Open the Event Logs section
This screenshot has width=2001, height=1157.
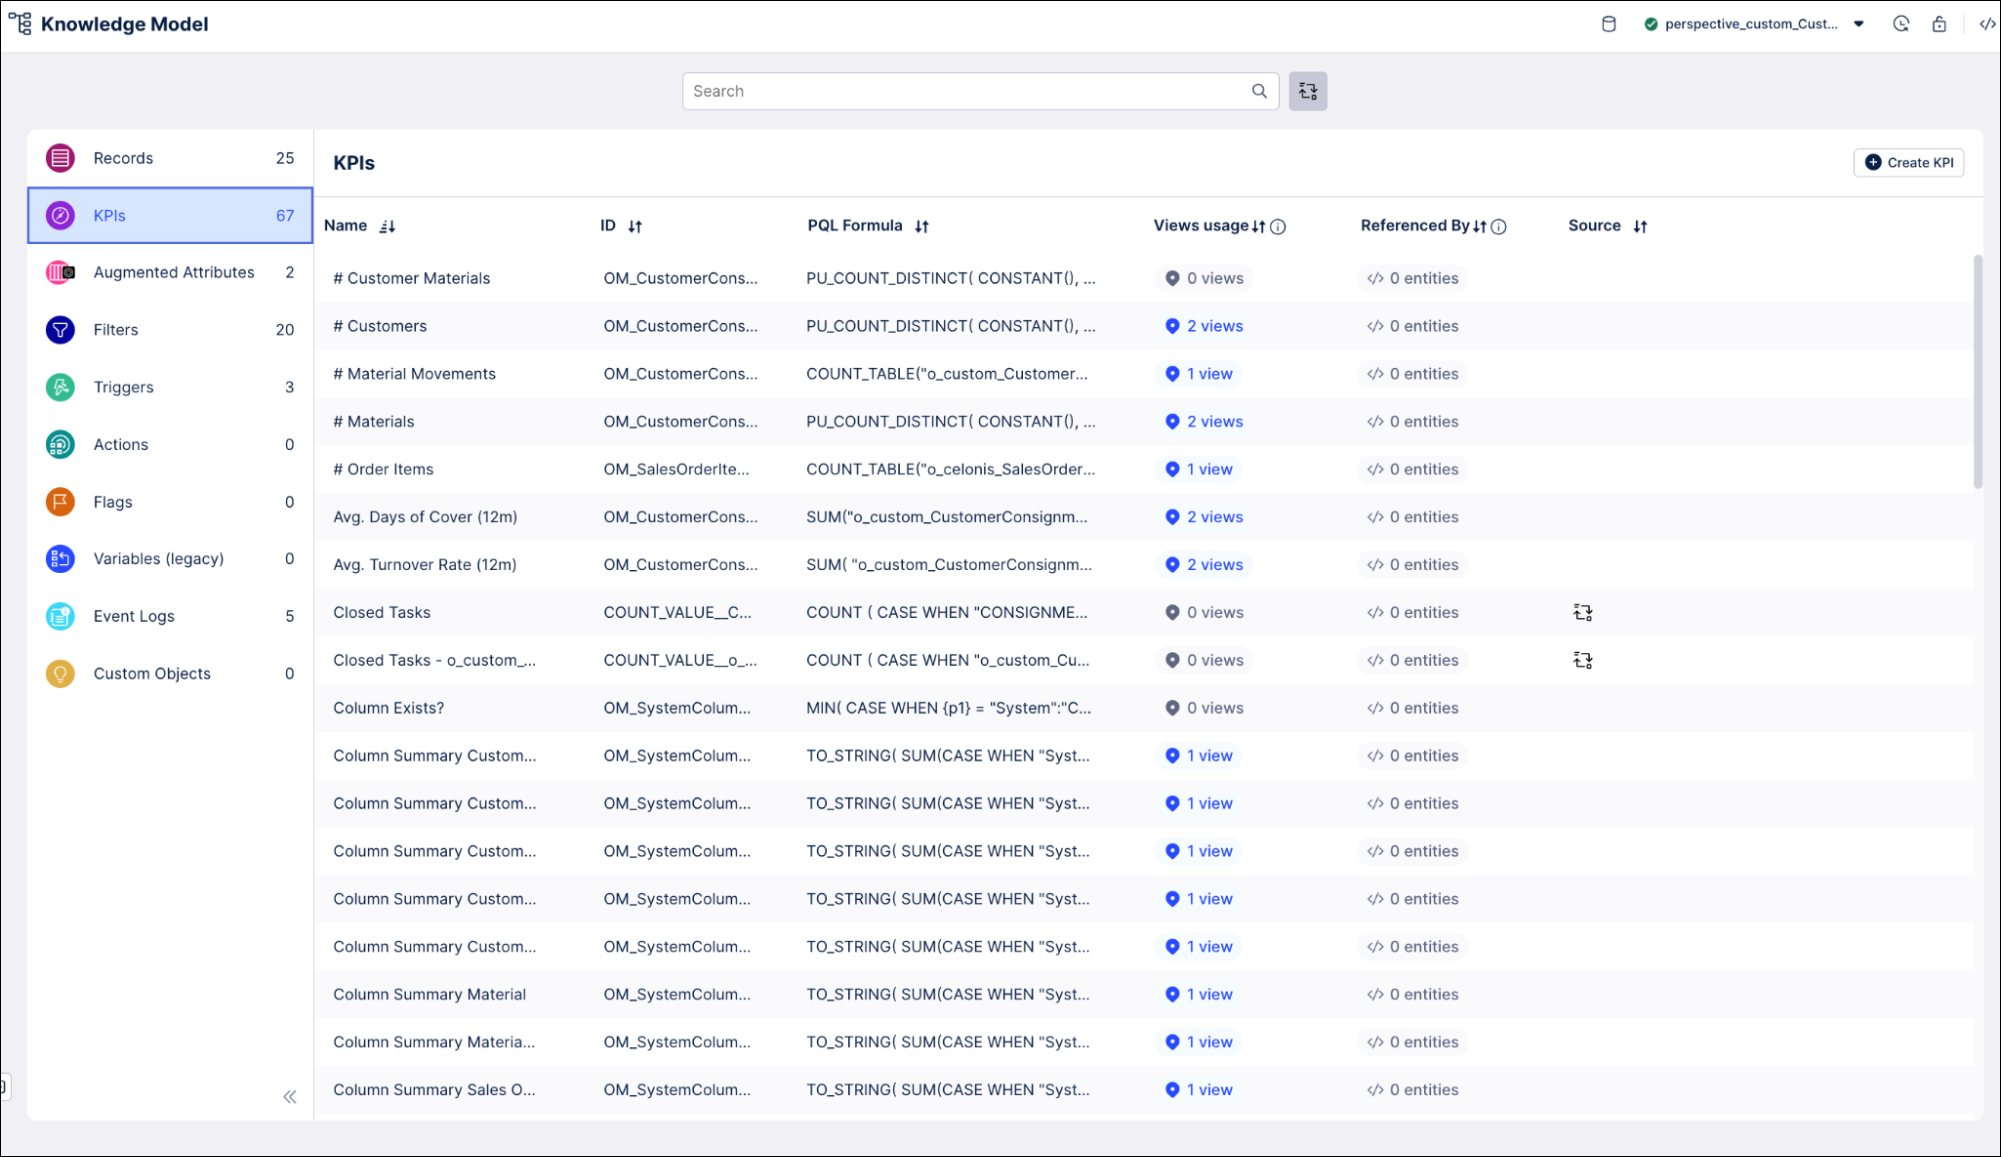[170, 616]
